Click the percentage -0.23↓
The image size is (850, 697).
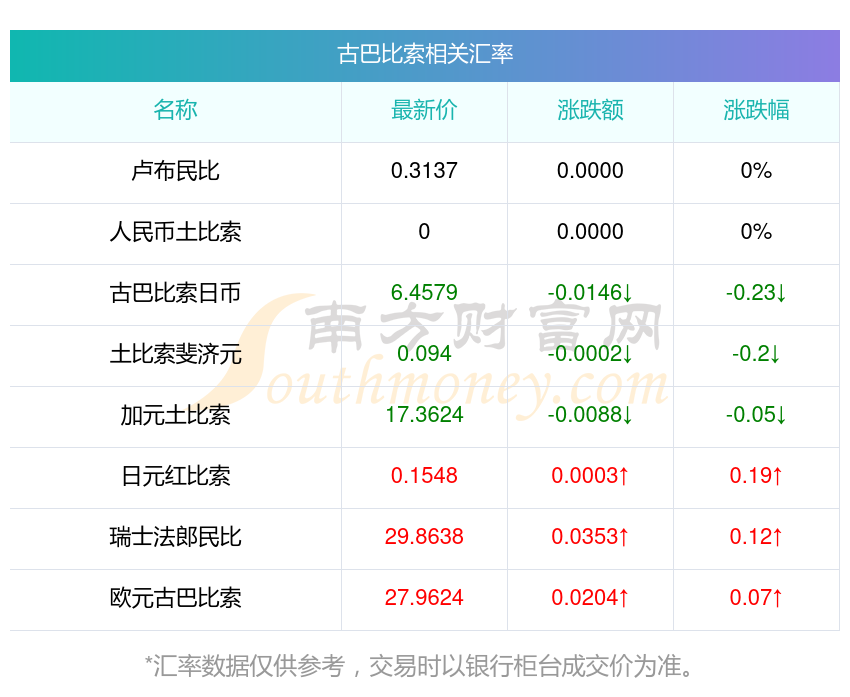pos(756,293)
